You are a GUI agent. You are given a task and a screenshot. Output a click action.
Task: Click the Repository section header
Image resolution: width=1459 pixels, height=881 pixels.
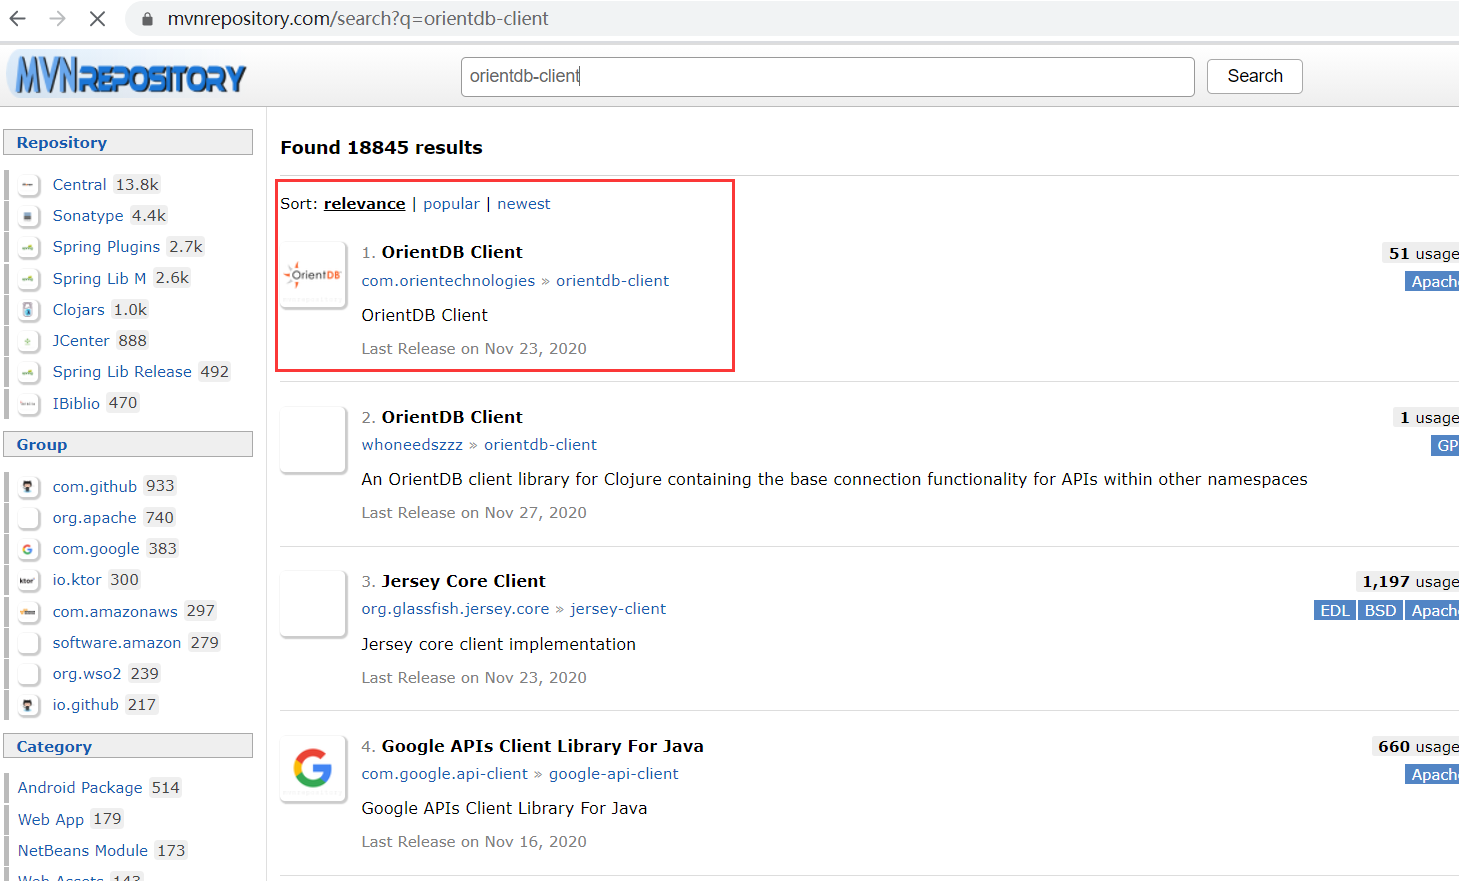tap(128, 142)
